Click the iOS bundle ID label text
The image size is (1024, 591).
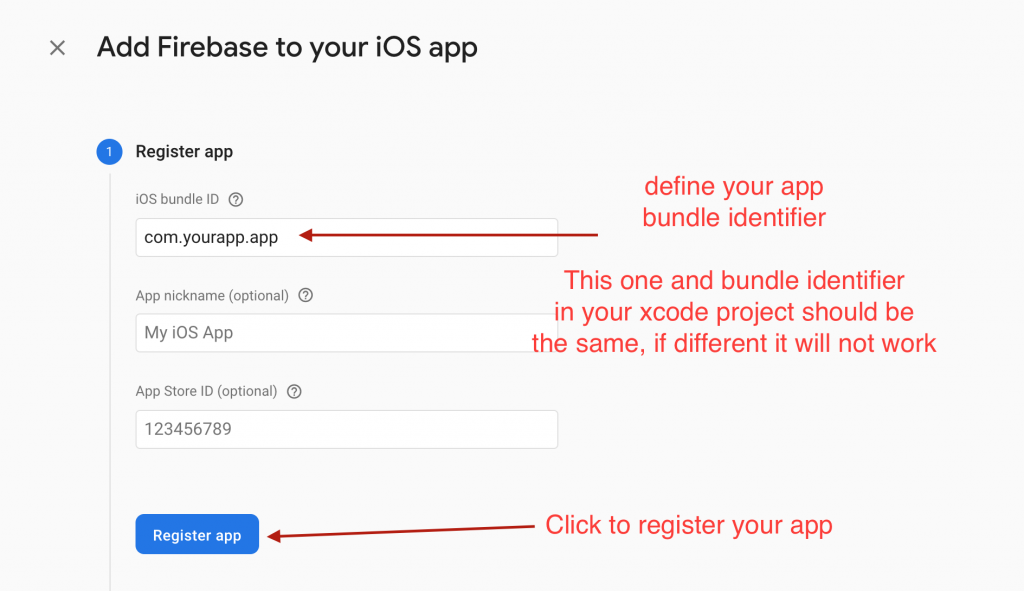(x=177, y=199)
